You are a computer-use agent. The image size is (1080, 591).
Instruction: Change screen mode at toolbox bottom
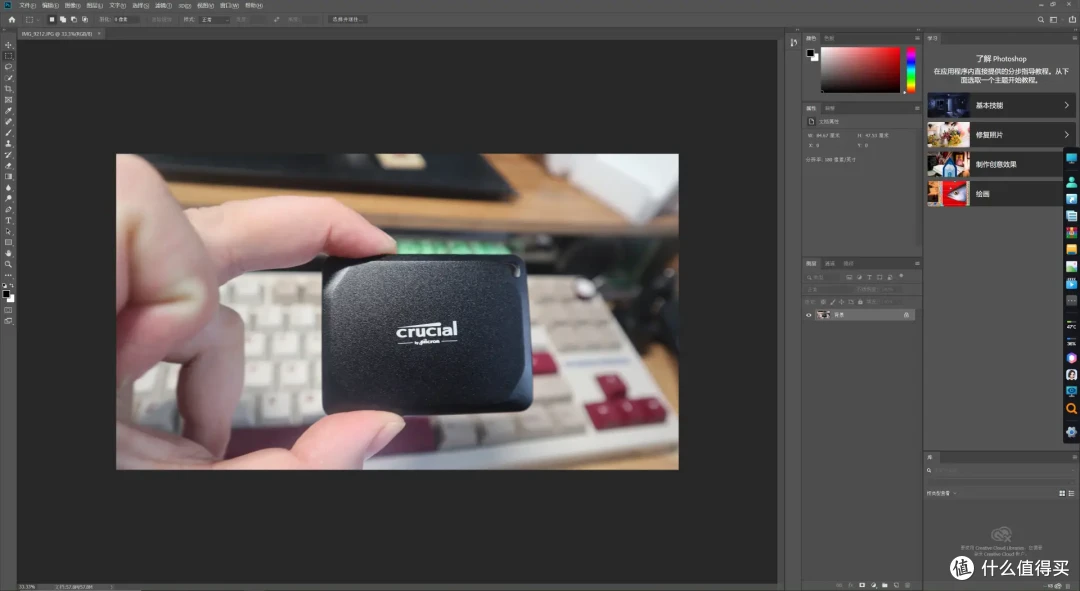[x=8, y=321]
